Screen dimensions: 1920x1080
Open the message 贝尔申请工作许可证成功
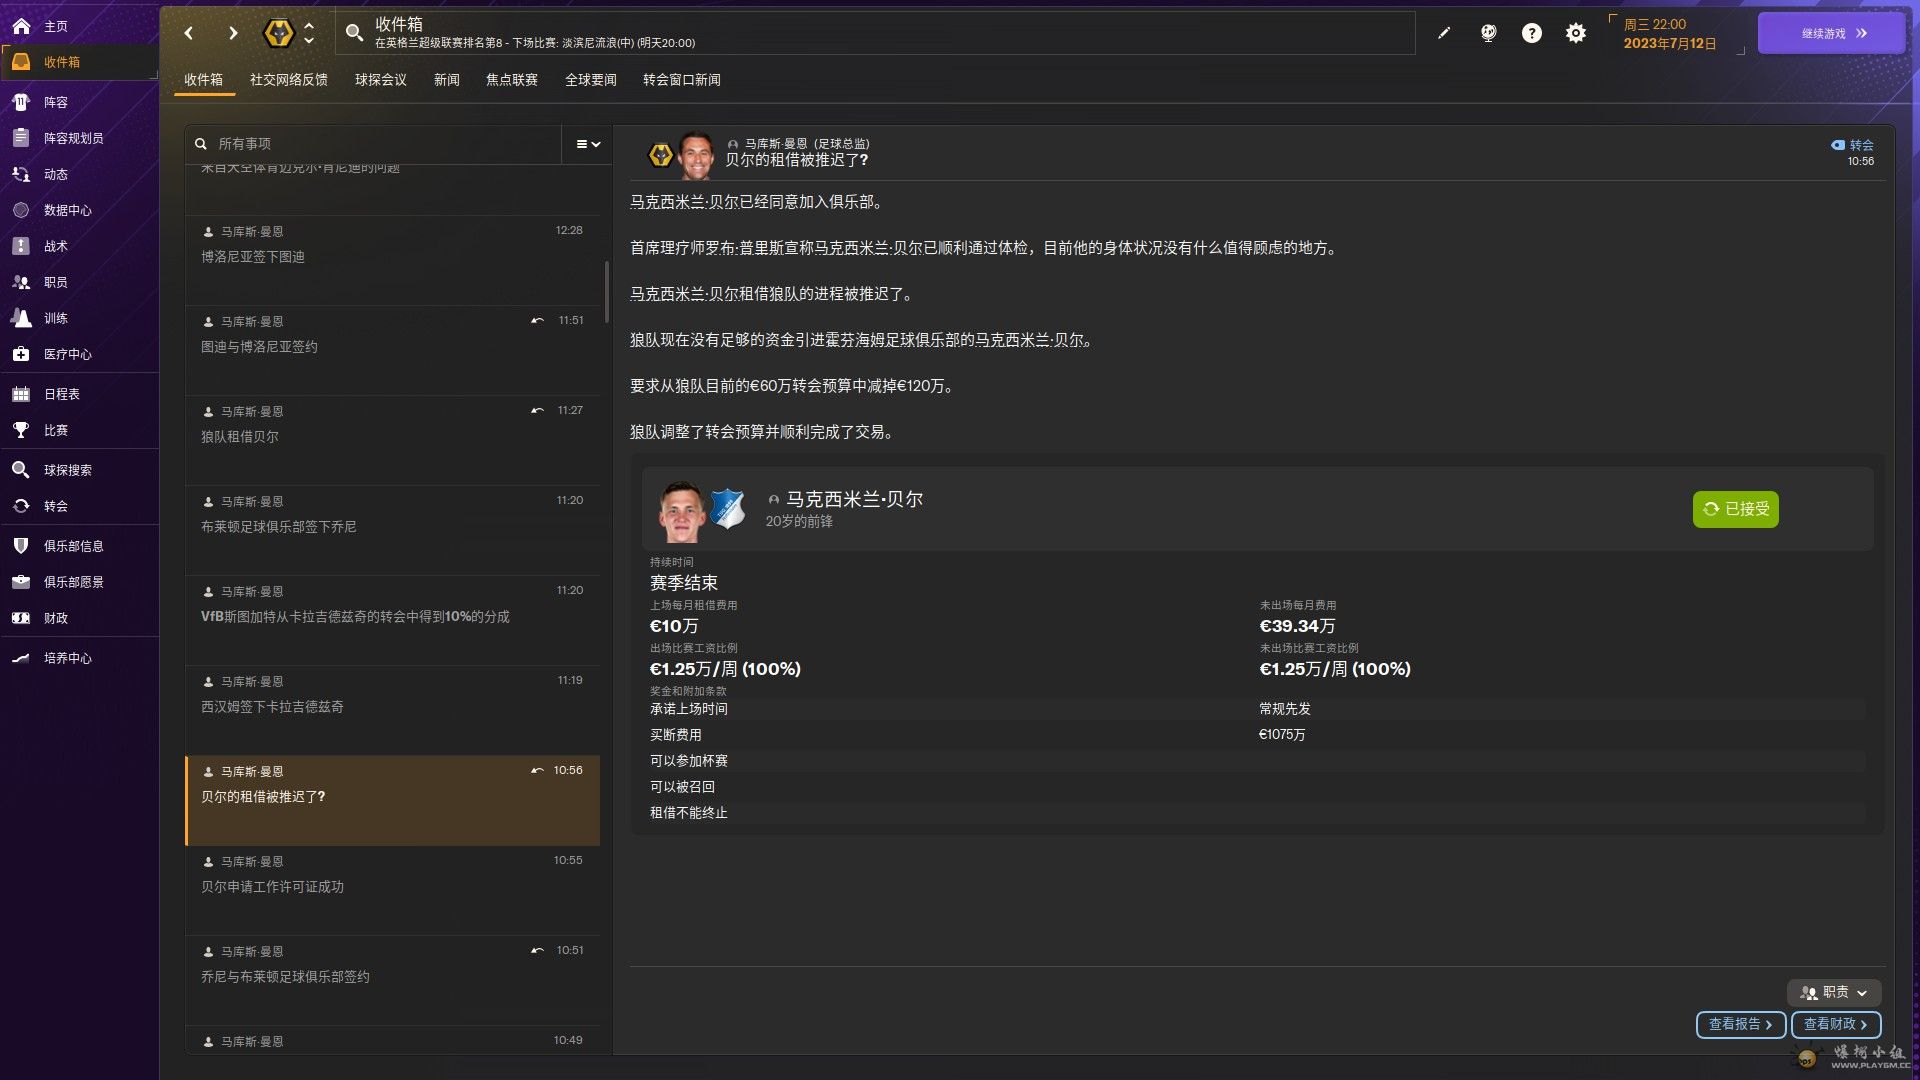(x=392, y=890)
